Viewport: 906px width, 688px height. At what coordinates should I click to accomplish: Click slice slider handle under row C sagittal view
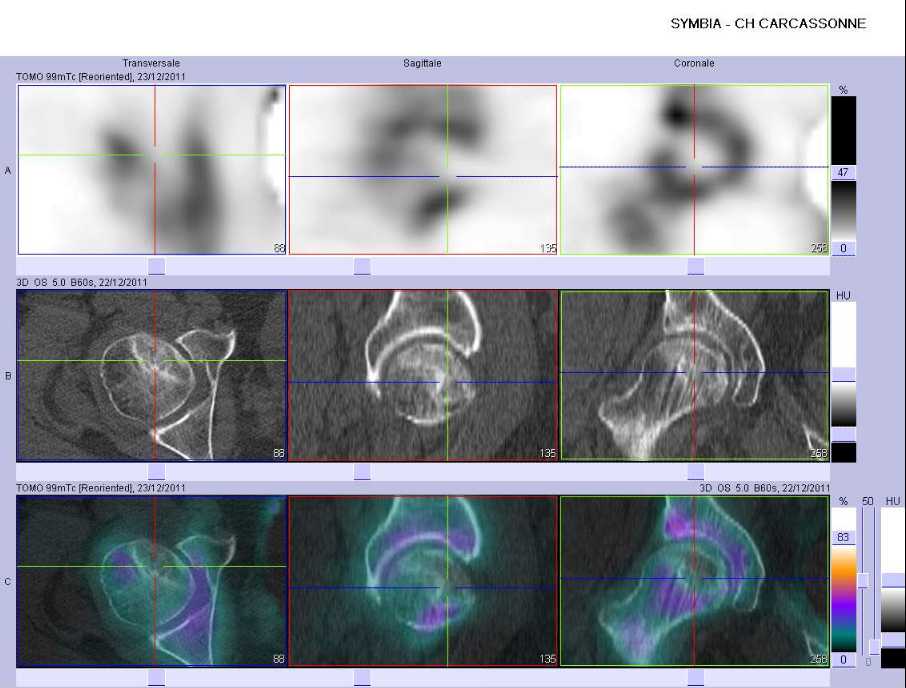coord(362,678)
